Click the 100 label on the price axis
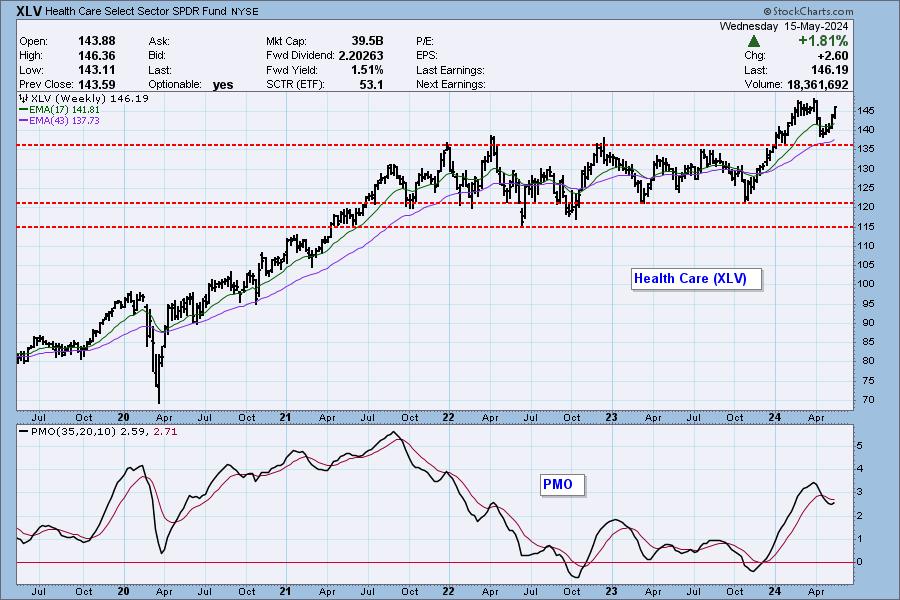The width and height of the screenshot is (900, 600). 867,284
